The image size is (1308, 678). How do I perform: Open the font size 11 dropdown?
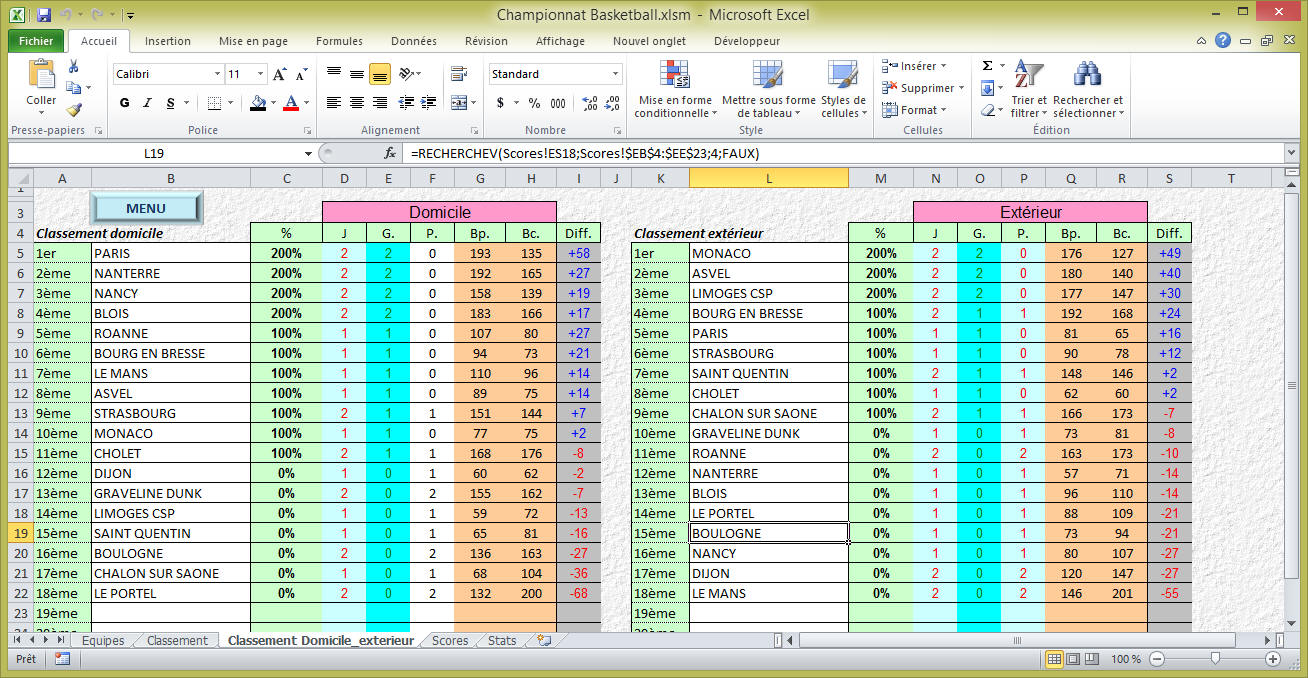click(261, 75)
